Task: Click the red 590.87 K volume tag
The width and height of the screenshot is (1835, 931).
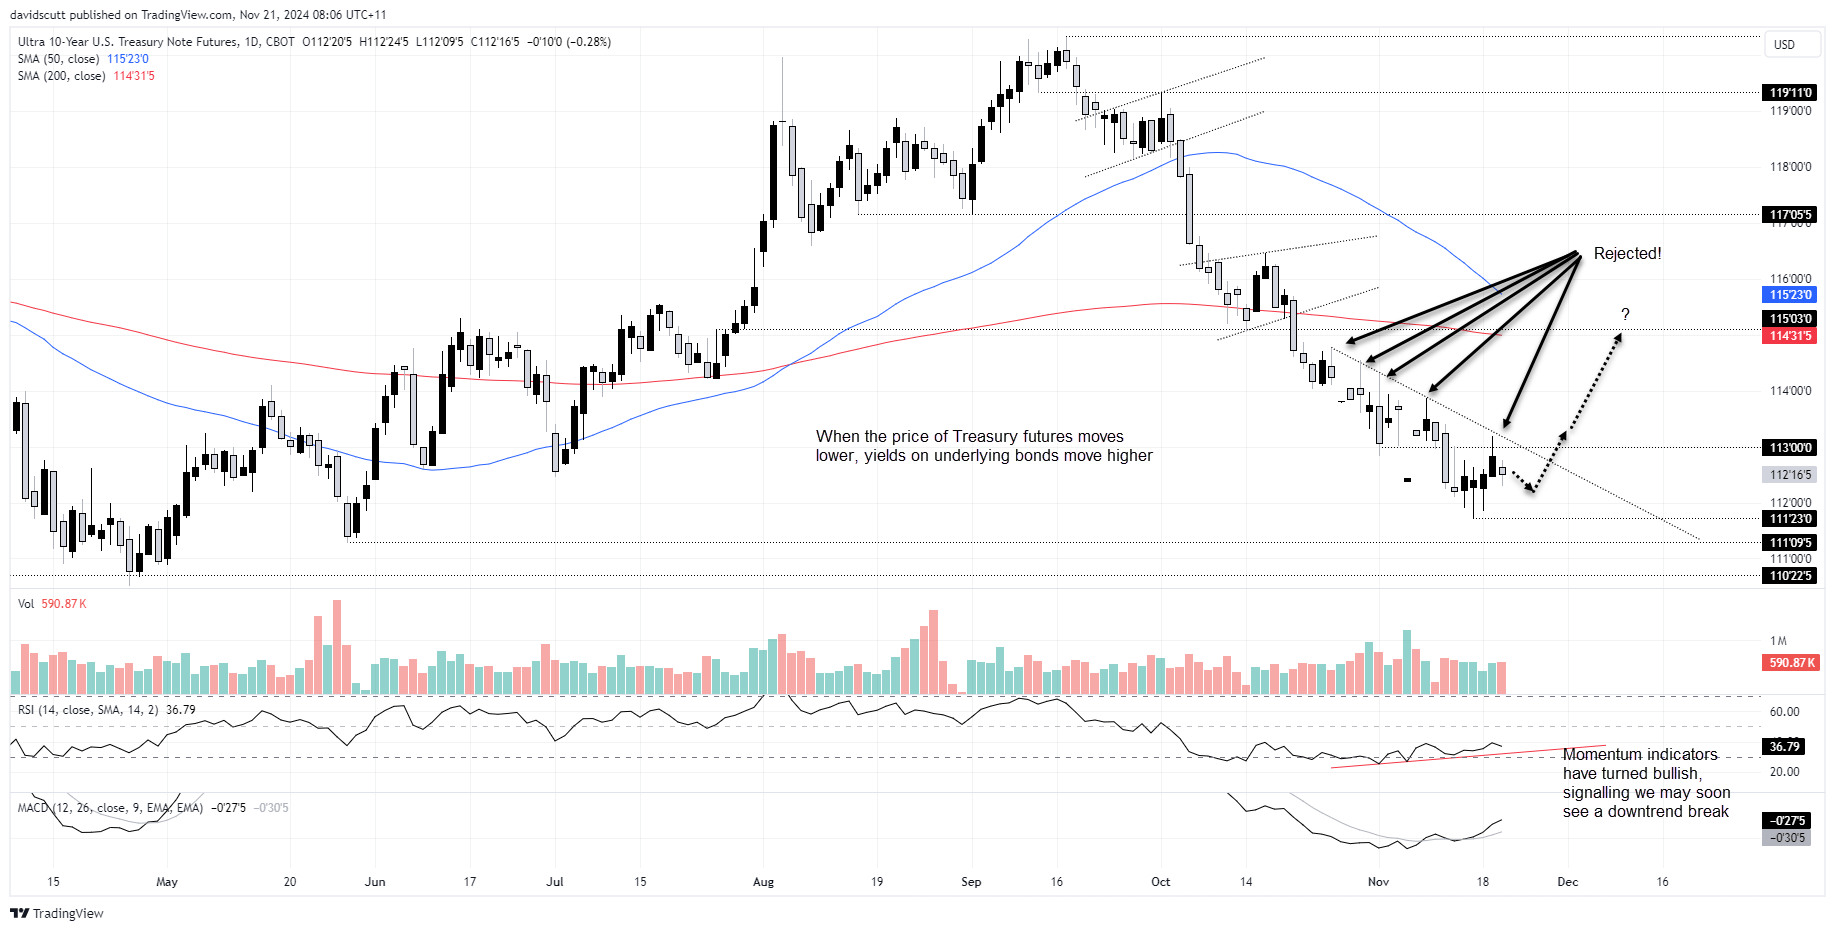Action: tap(1789, 663)
